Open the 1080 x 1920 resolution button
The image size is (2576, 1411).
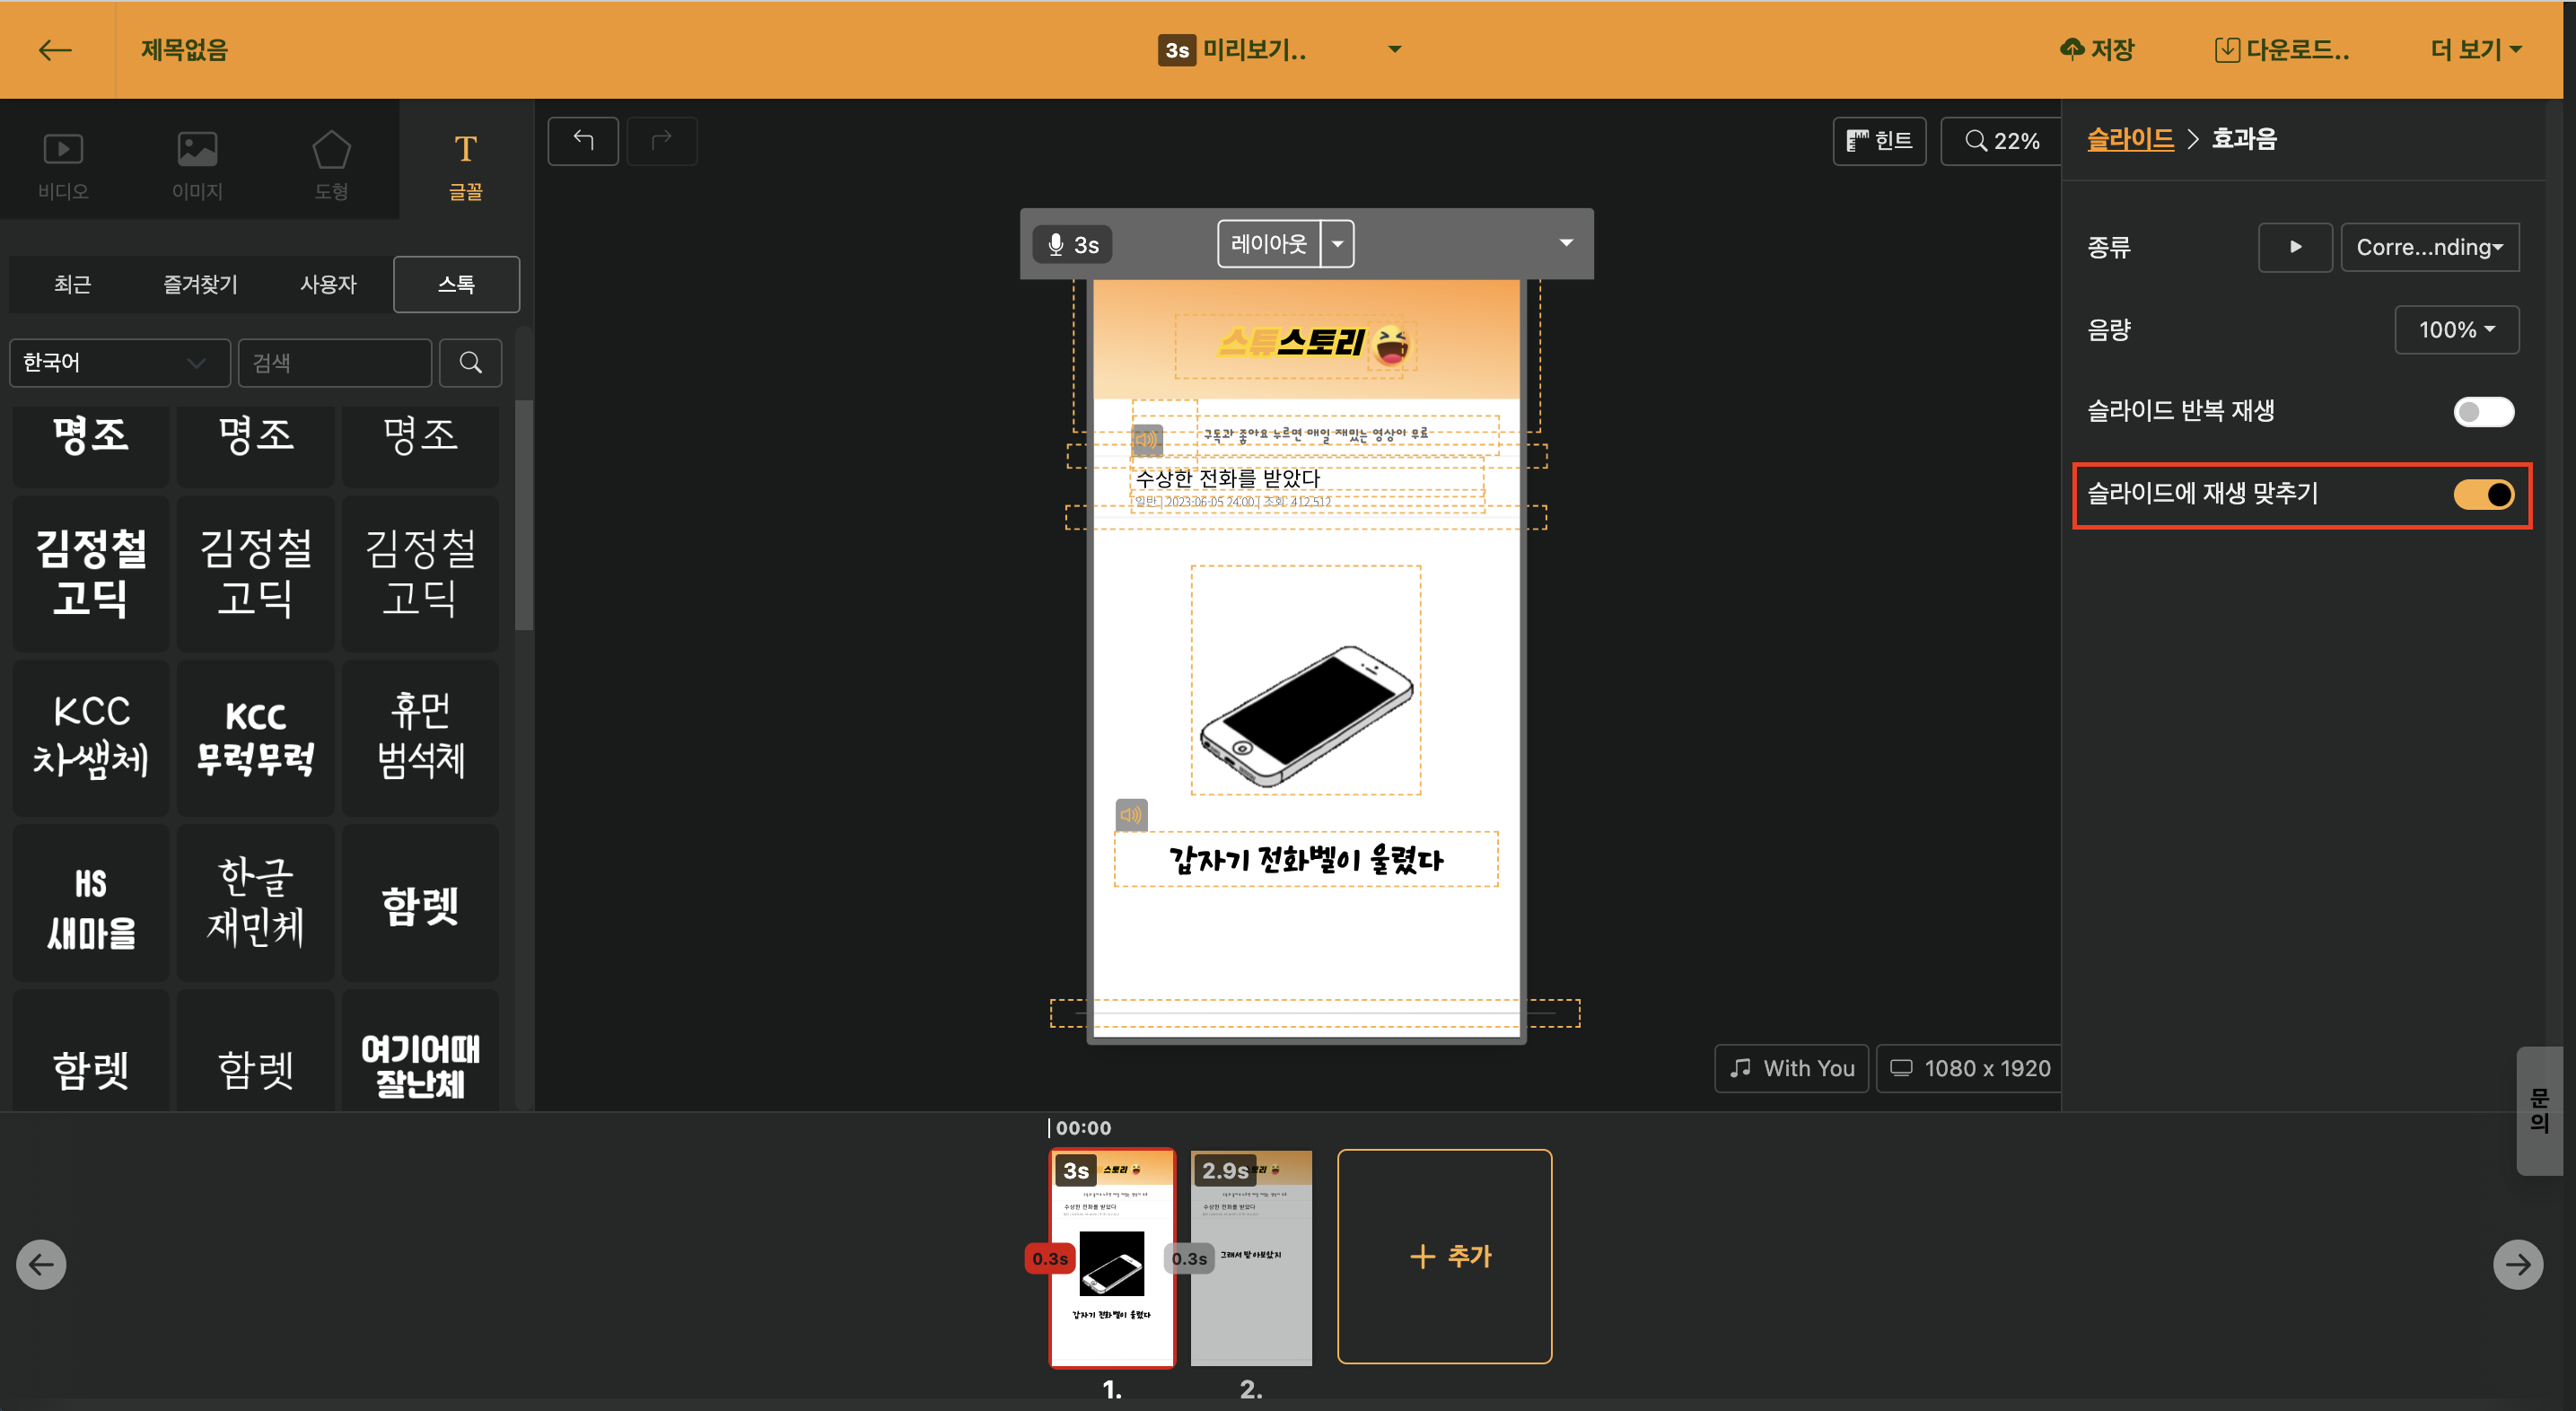tap(1968, 1068)
